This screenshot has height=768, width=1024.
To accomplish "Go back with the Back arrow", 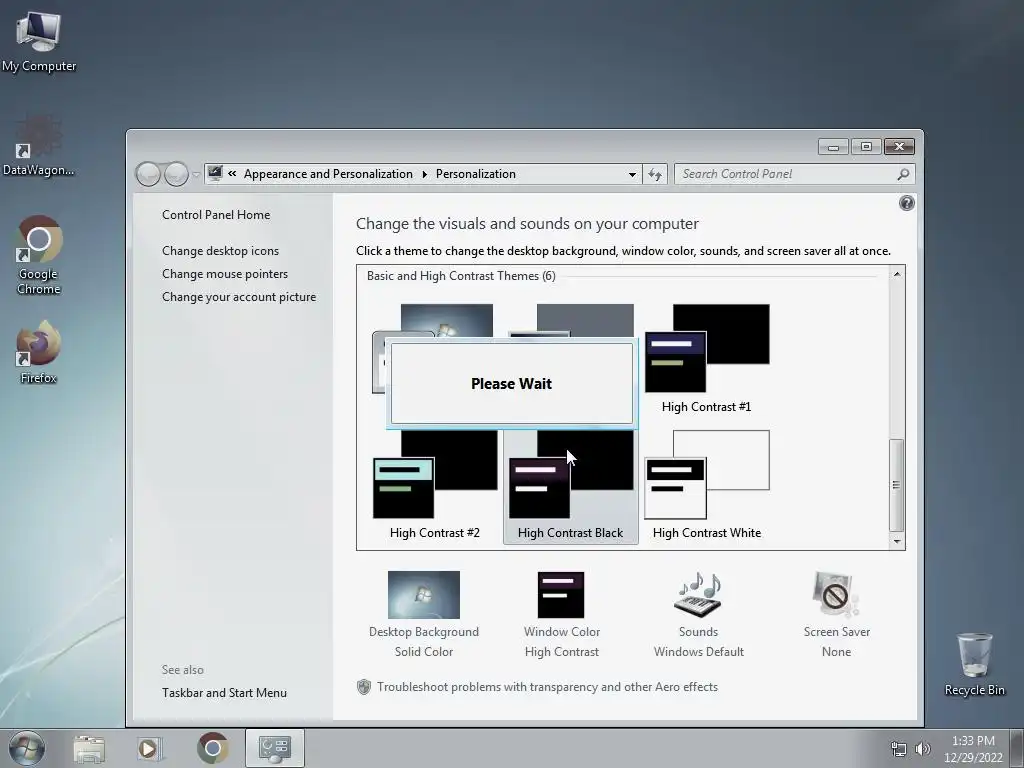I will tap(148, 174).
